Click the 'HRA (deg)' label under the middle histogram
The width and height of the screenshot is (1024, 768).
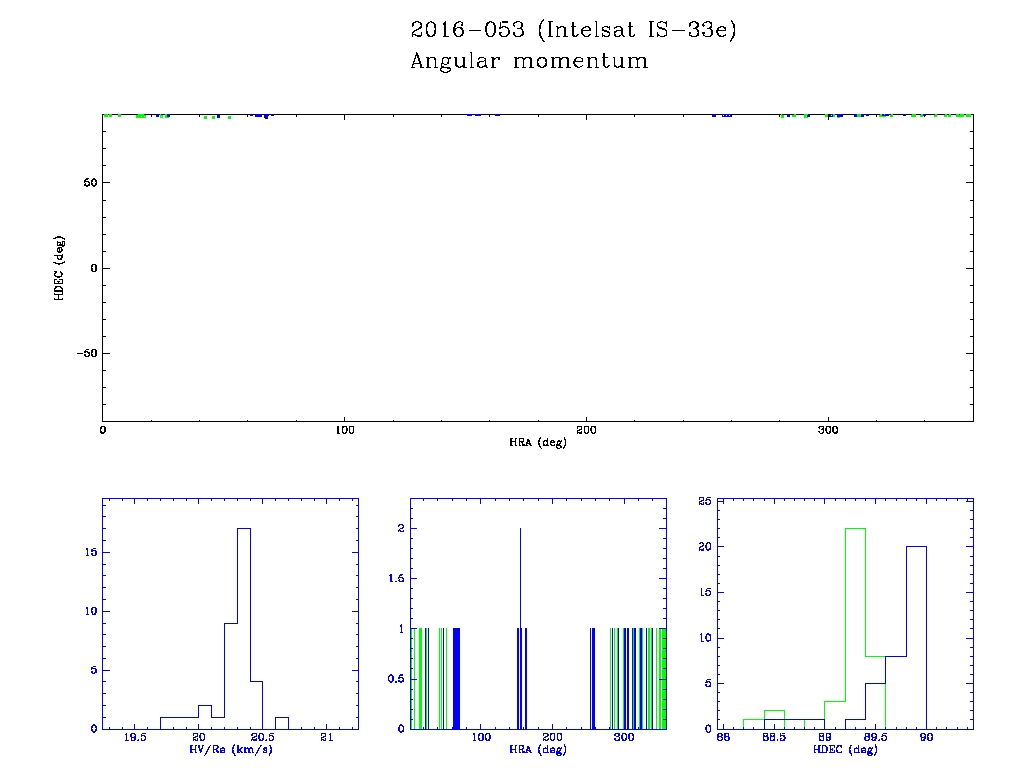pos(538,749)
